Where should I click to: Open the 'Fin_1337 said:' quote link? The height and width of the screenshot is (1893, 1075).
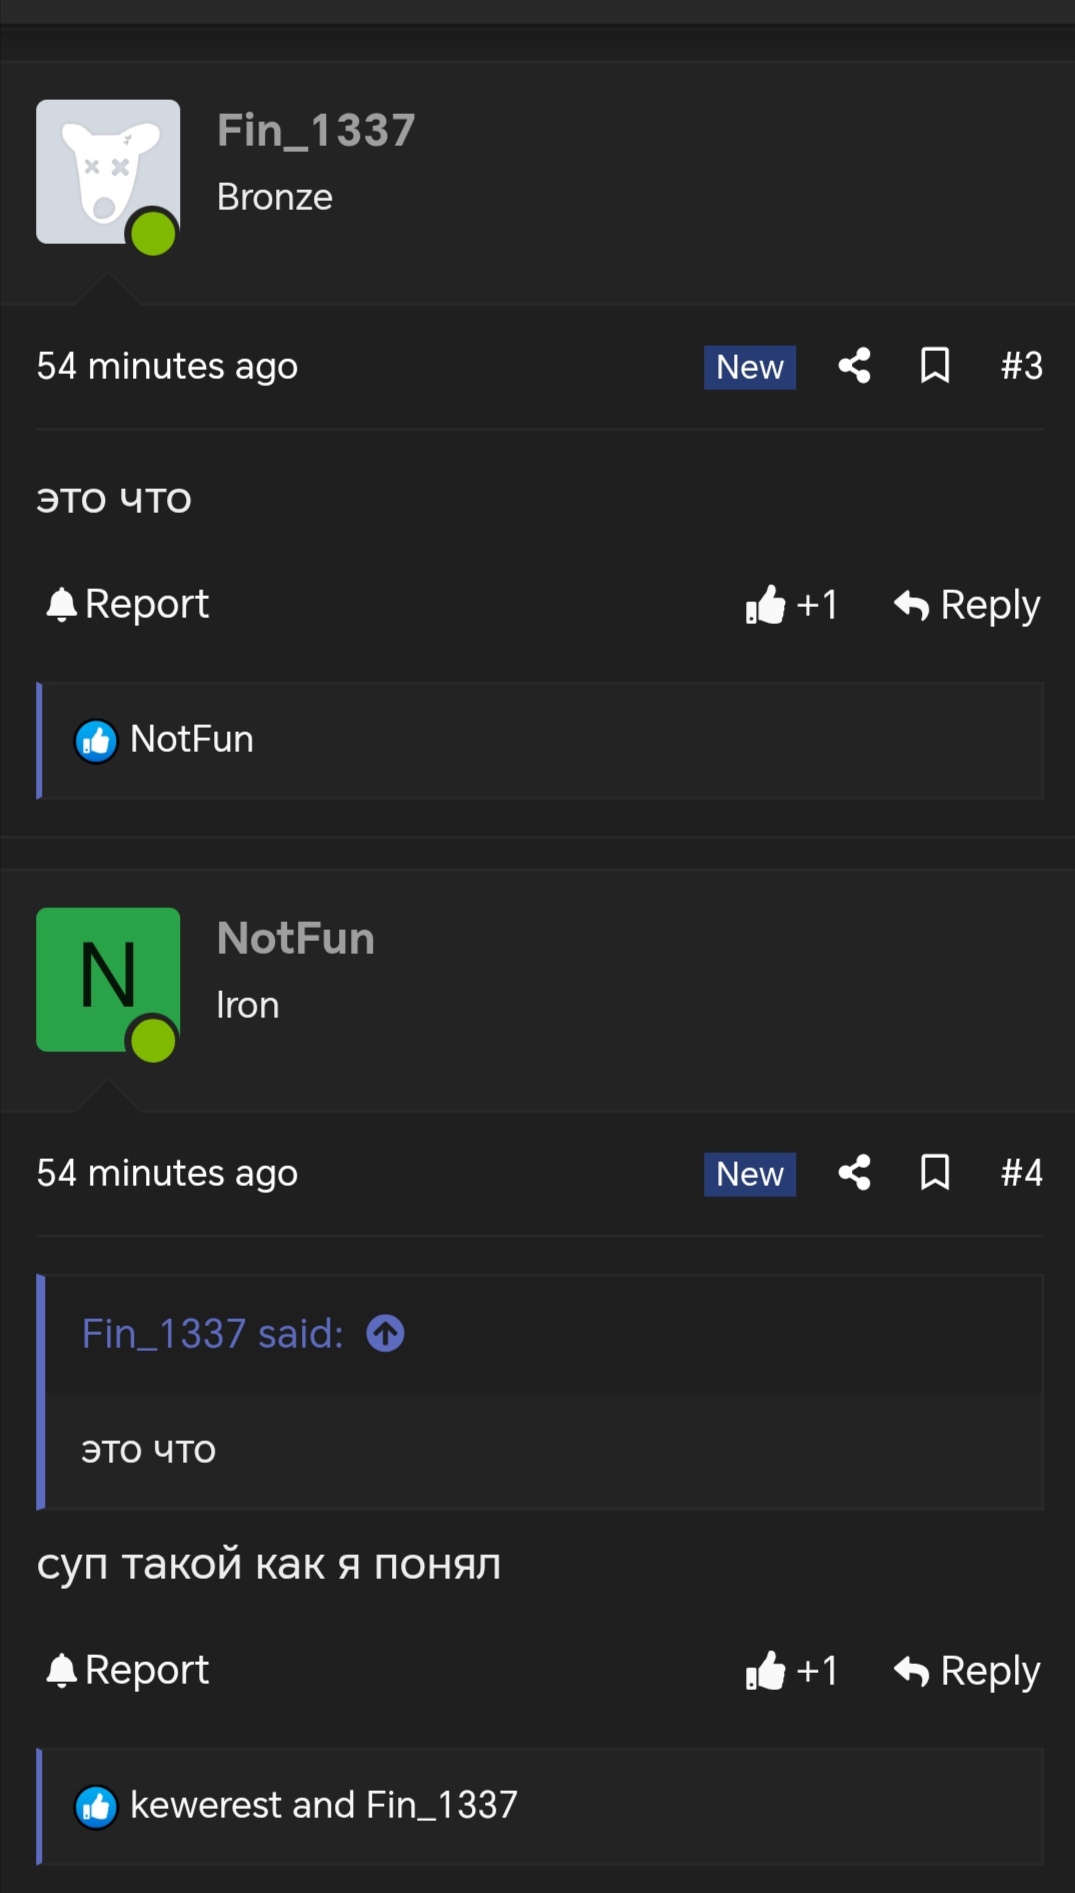point(212,1334)
